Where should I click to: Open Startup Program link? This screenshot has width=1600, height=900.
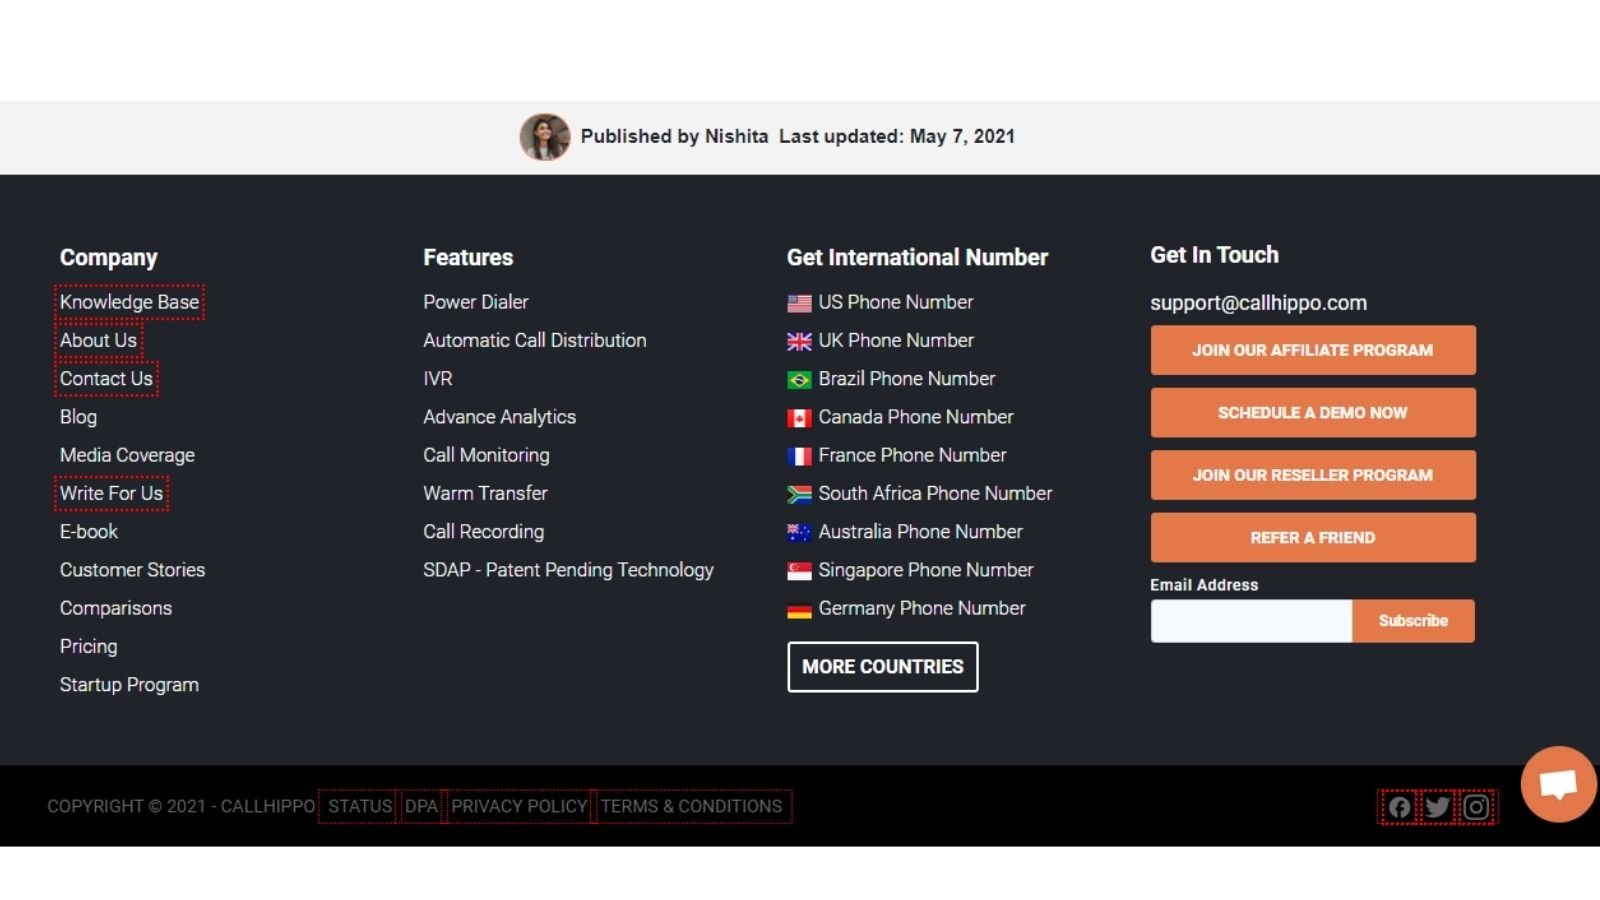coord(129,685)
